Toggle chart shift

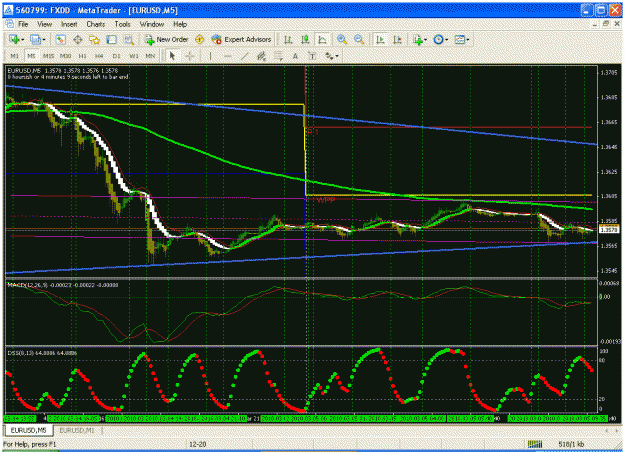pos(397,39)
